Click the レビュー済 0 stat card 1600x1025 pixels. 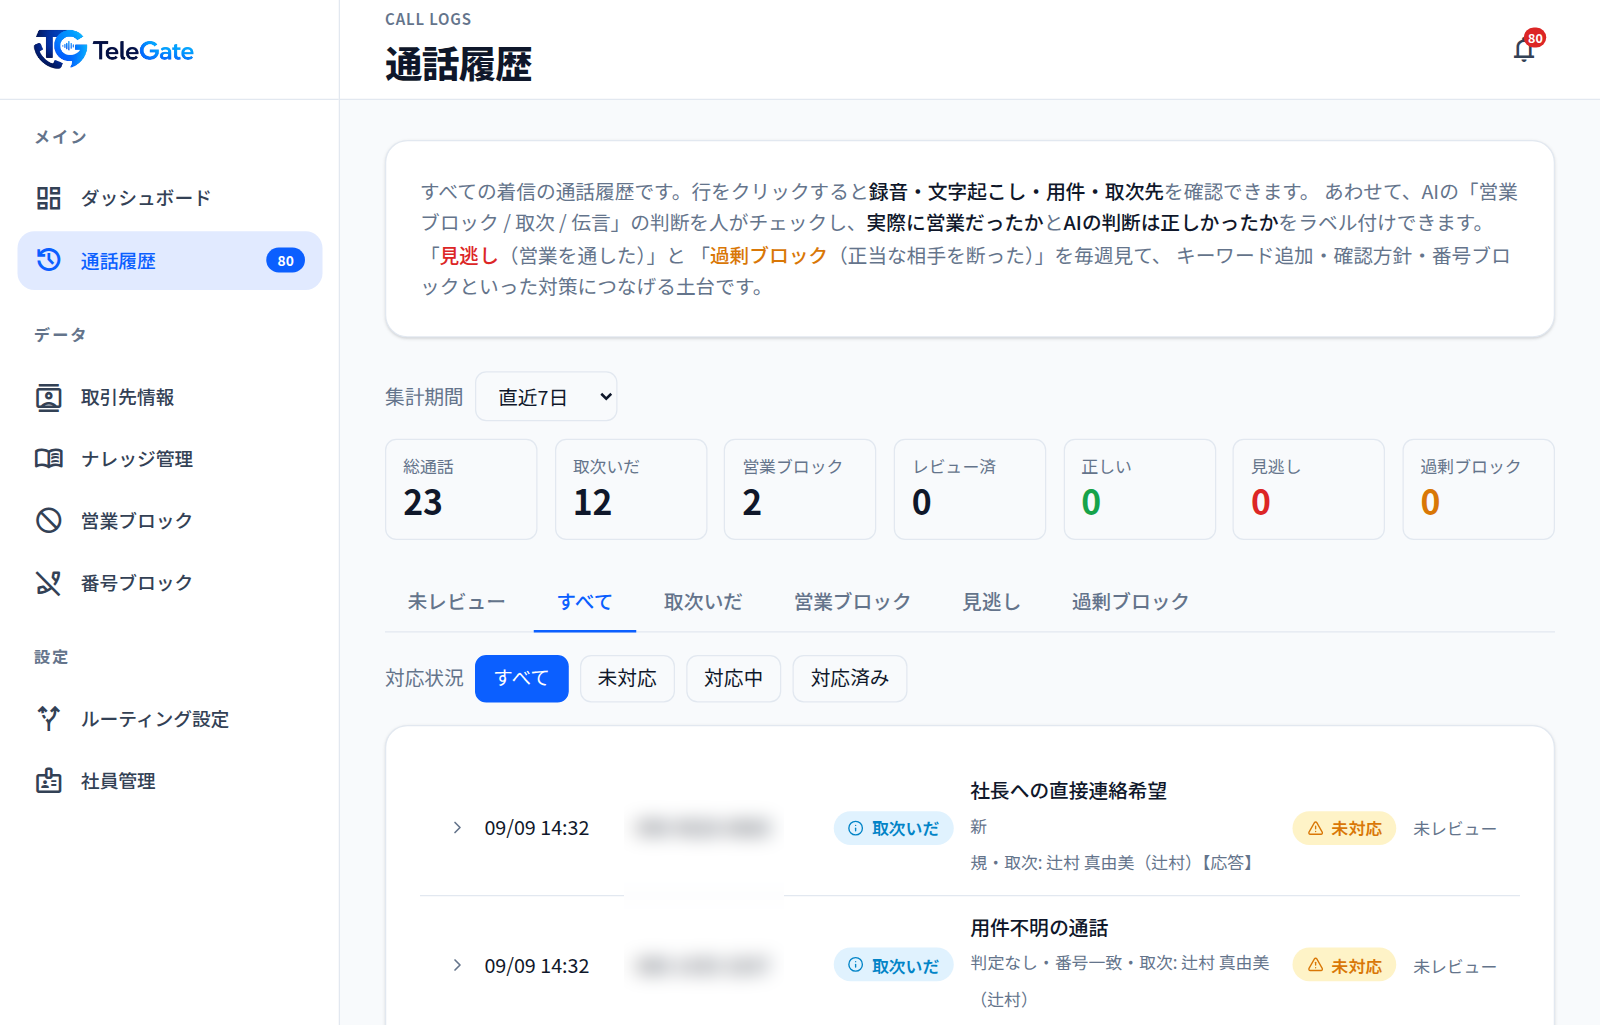970,489
